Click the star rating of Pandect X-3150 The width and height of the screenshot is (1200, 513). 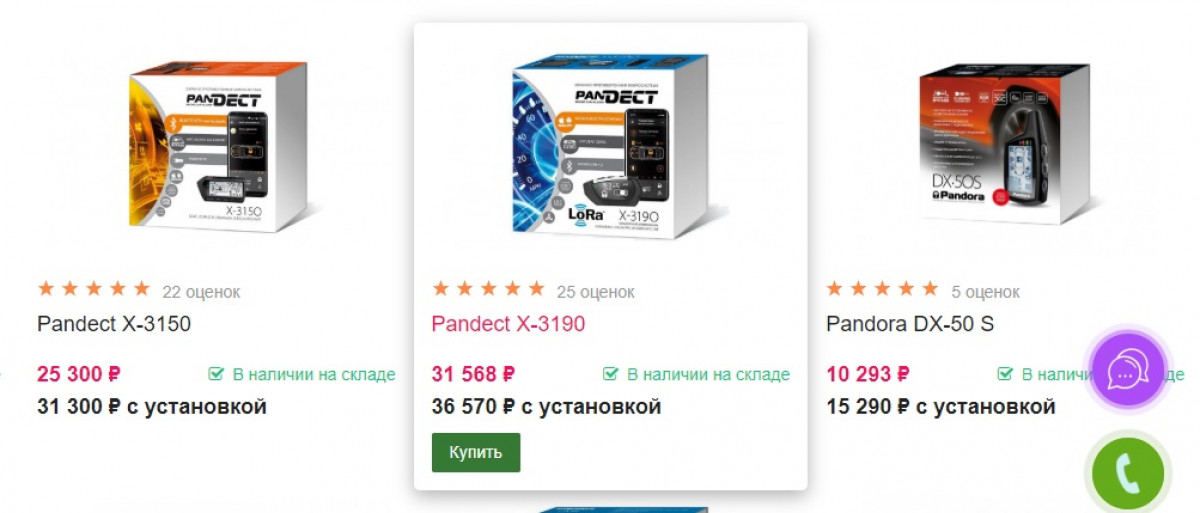[x=94, y=290]
